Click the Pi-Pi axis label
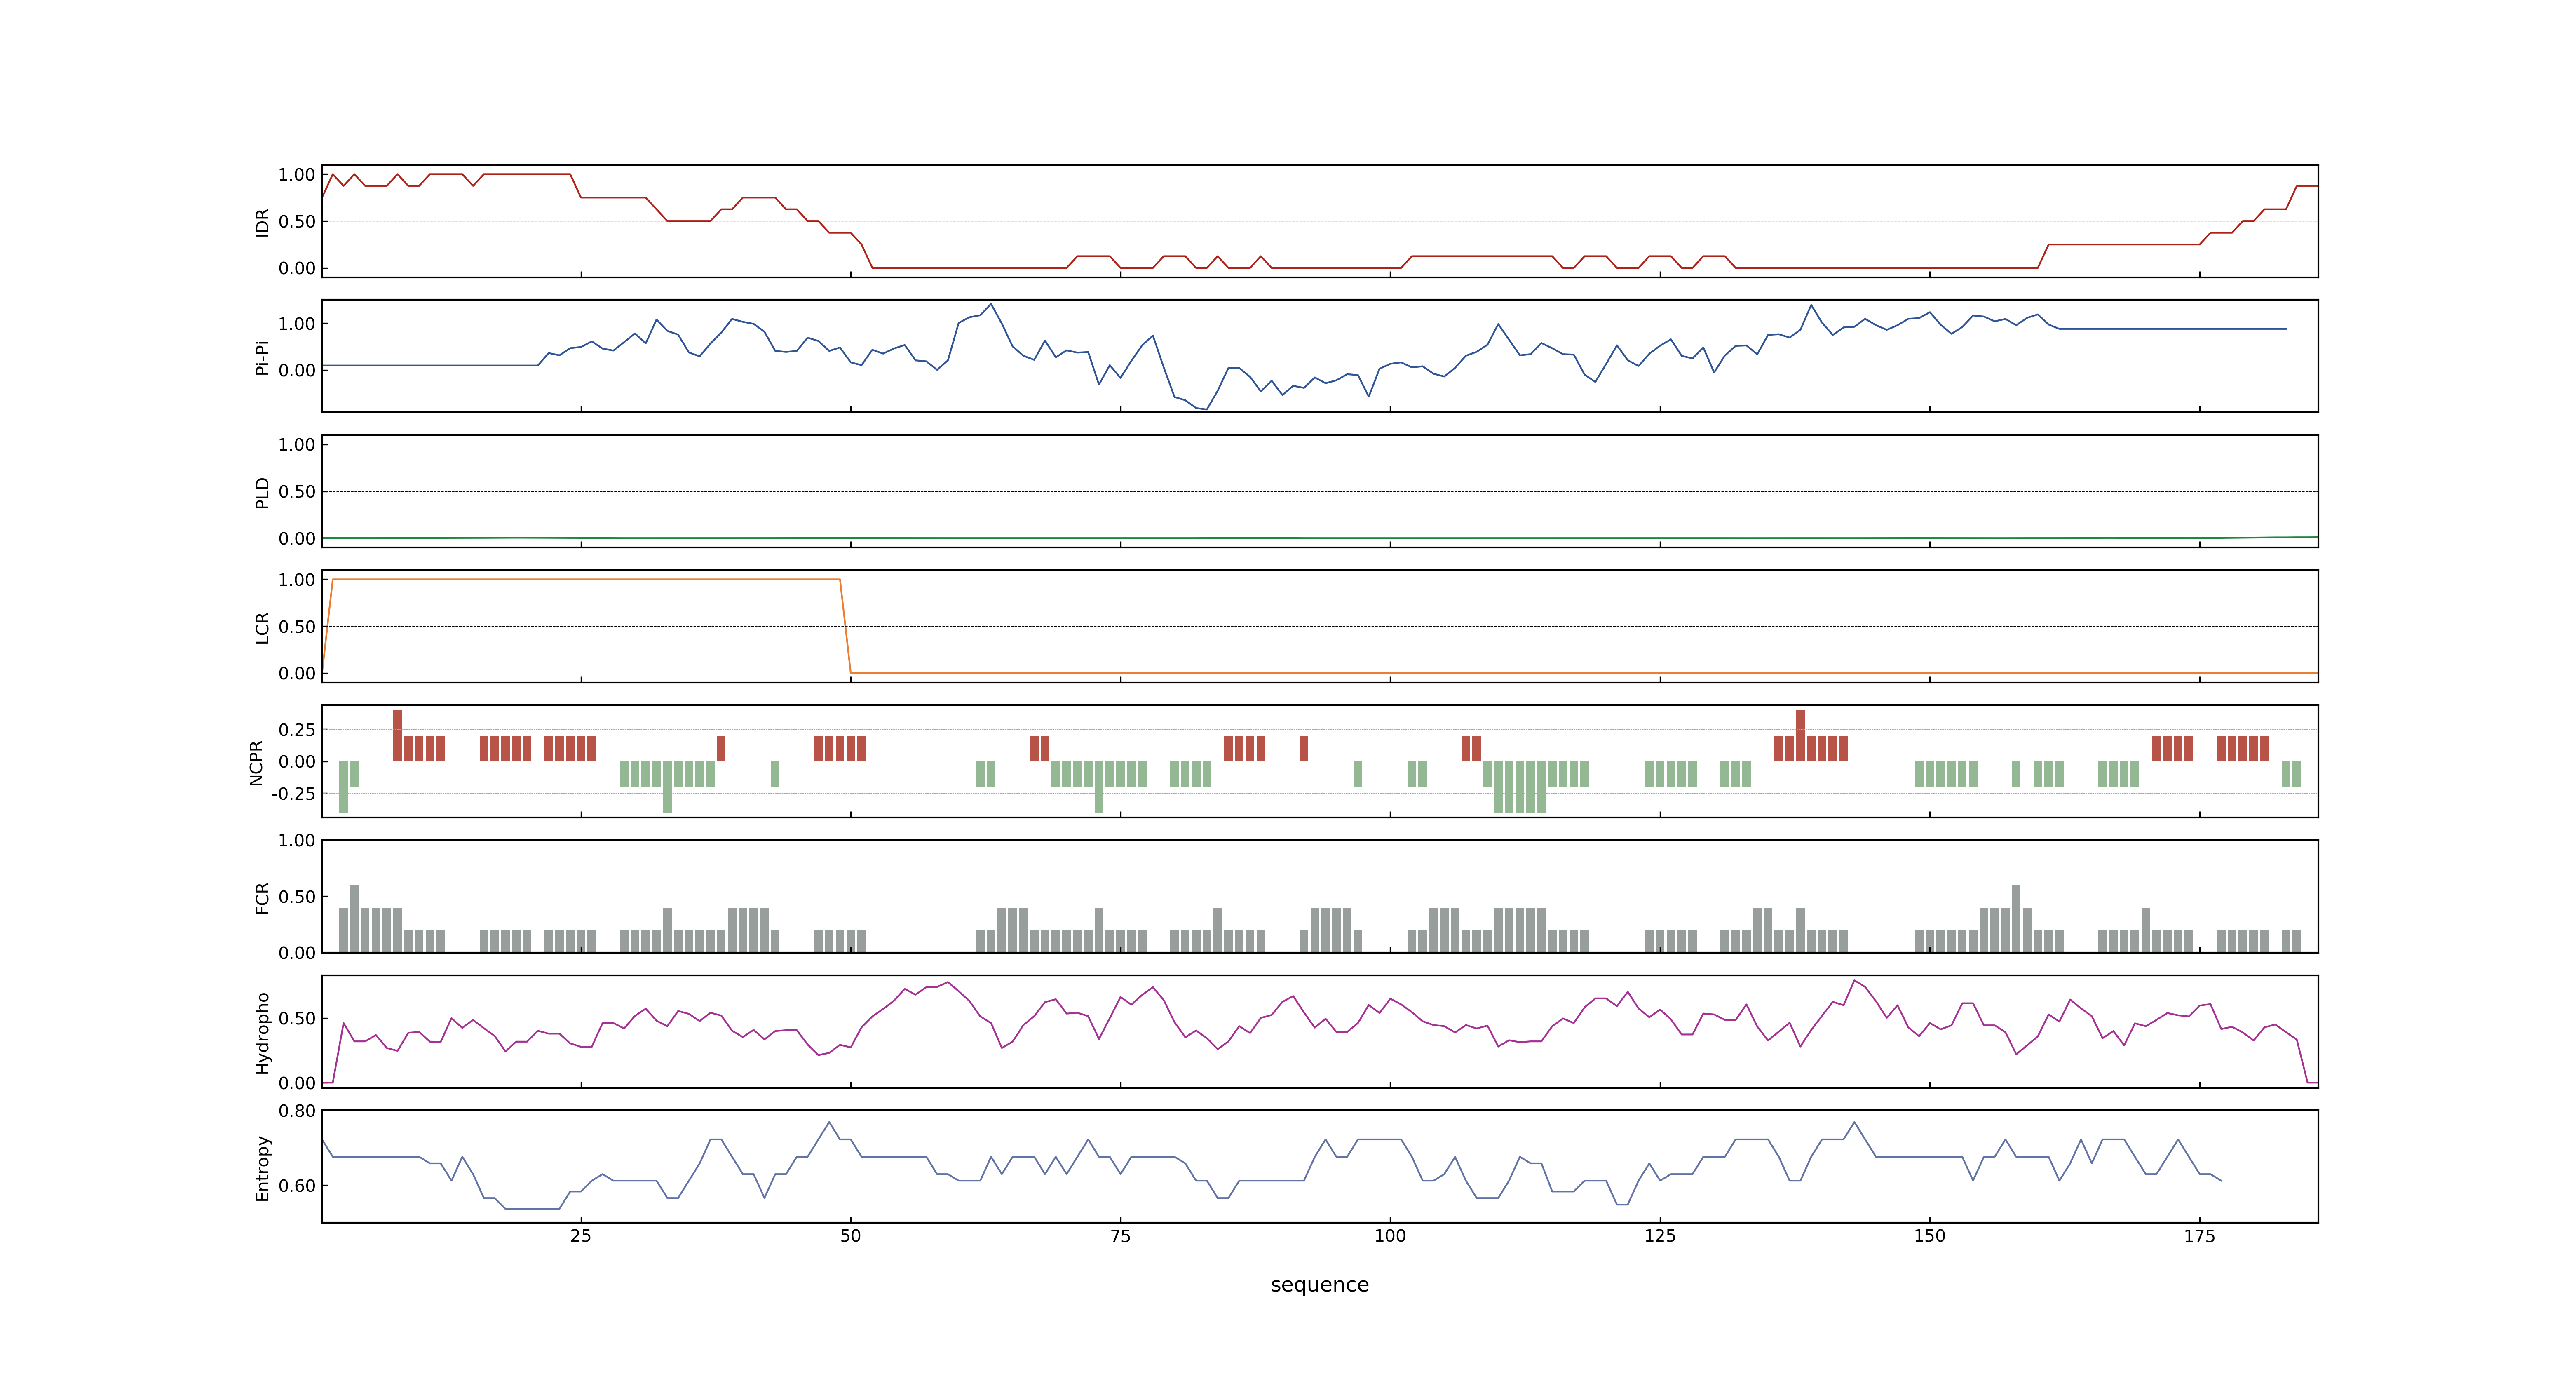The height and width of the screenshot is (1374, 2576). [x=262, y=357]
